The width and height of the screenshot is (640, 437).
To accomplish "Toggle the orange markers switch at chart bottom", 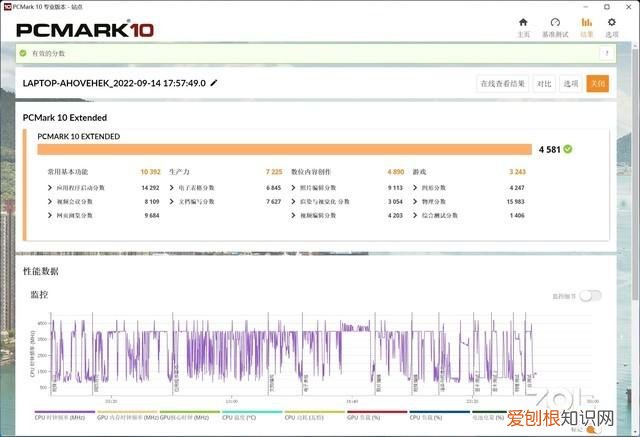I will pyautogui.click(x=594, y=430).
